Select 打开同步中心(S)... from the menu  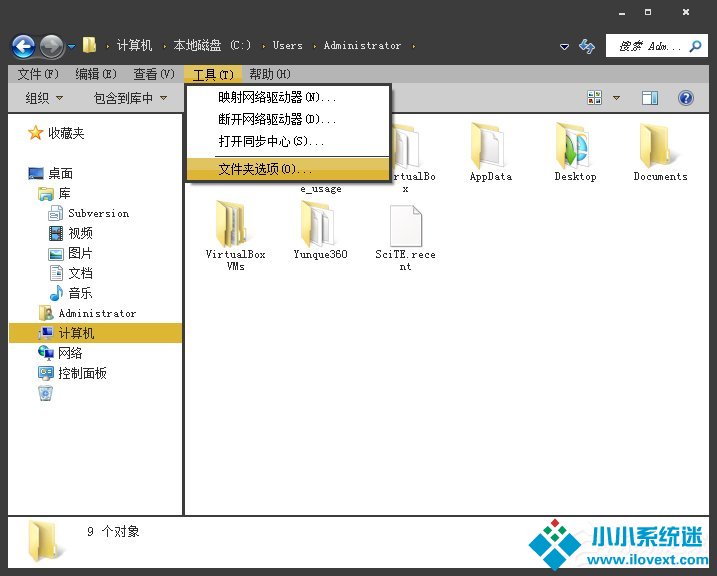pyautogui.click(x=288, y=141)
